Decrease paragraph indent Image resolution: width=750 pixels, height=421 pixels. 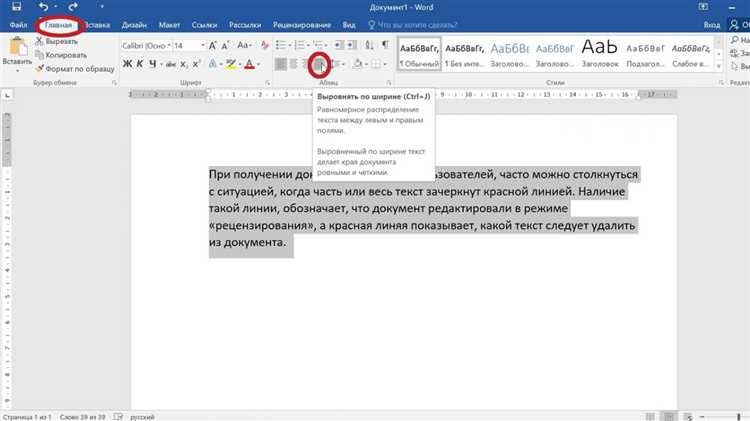tap(339, 45)
